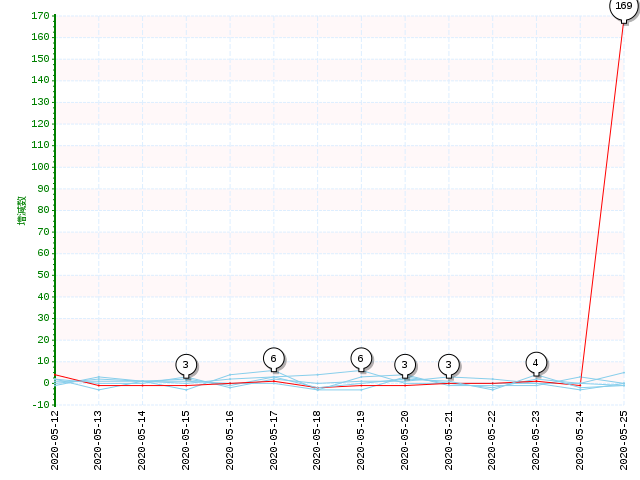Screen dimensions: 640x480
Task: Select the 2020-05-19 date label
Action: (x=361, y=440)
